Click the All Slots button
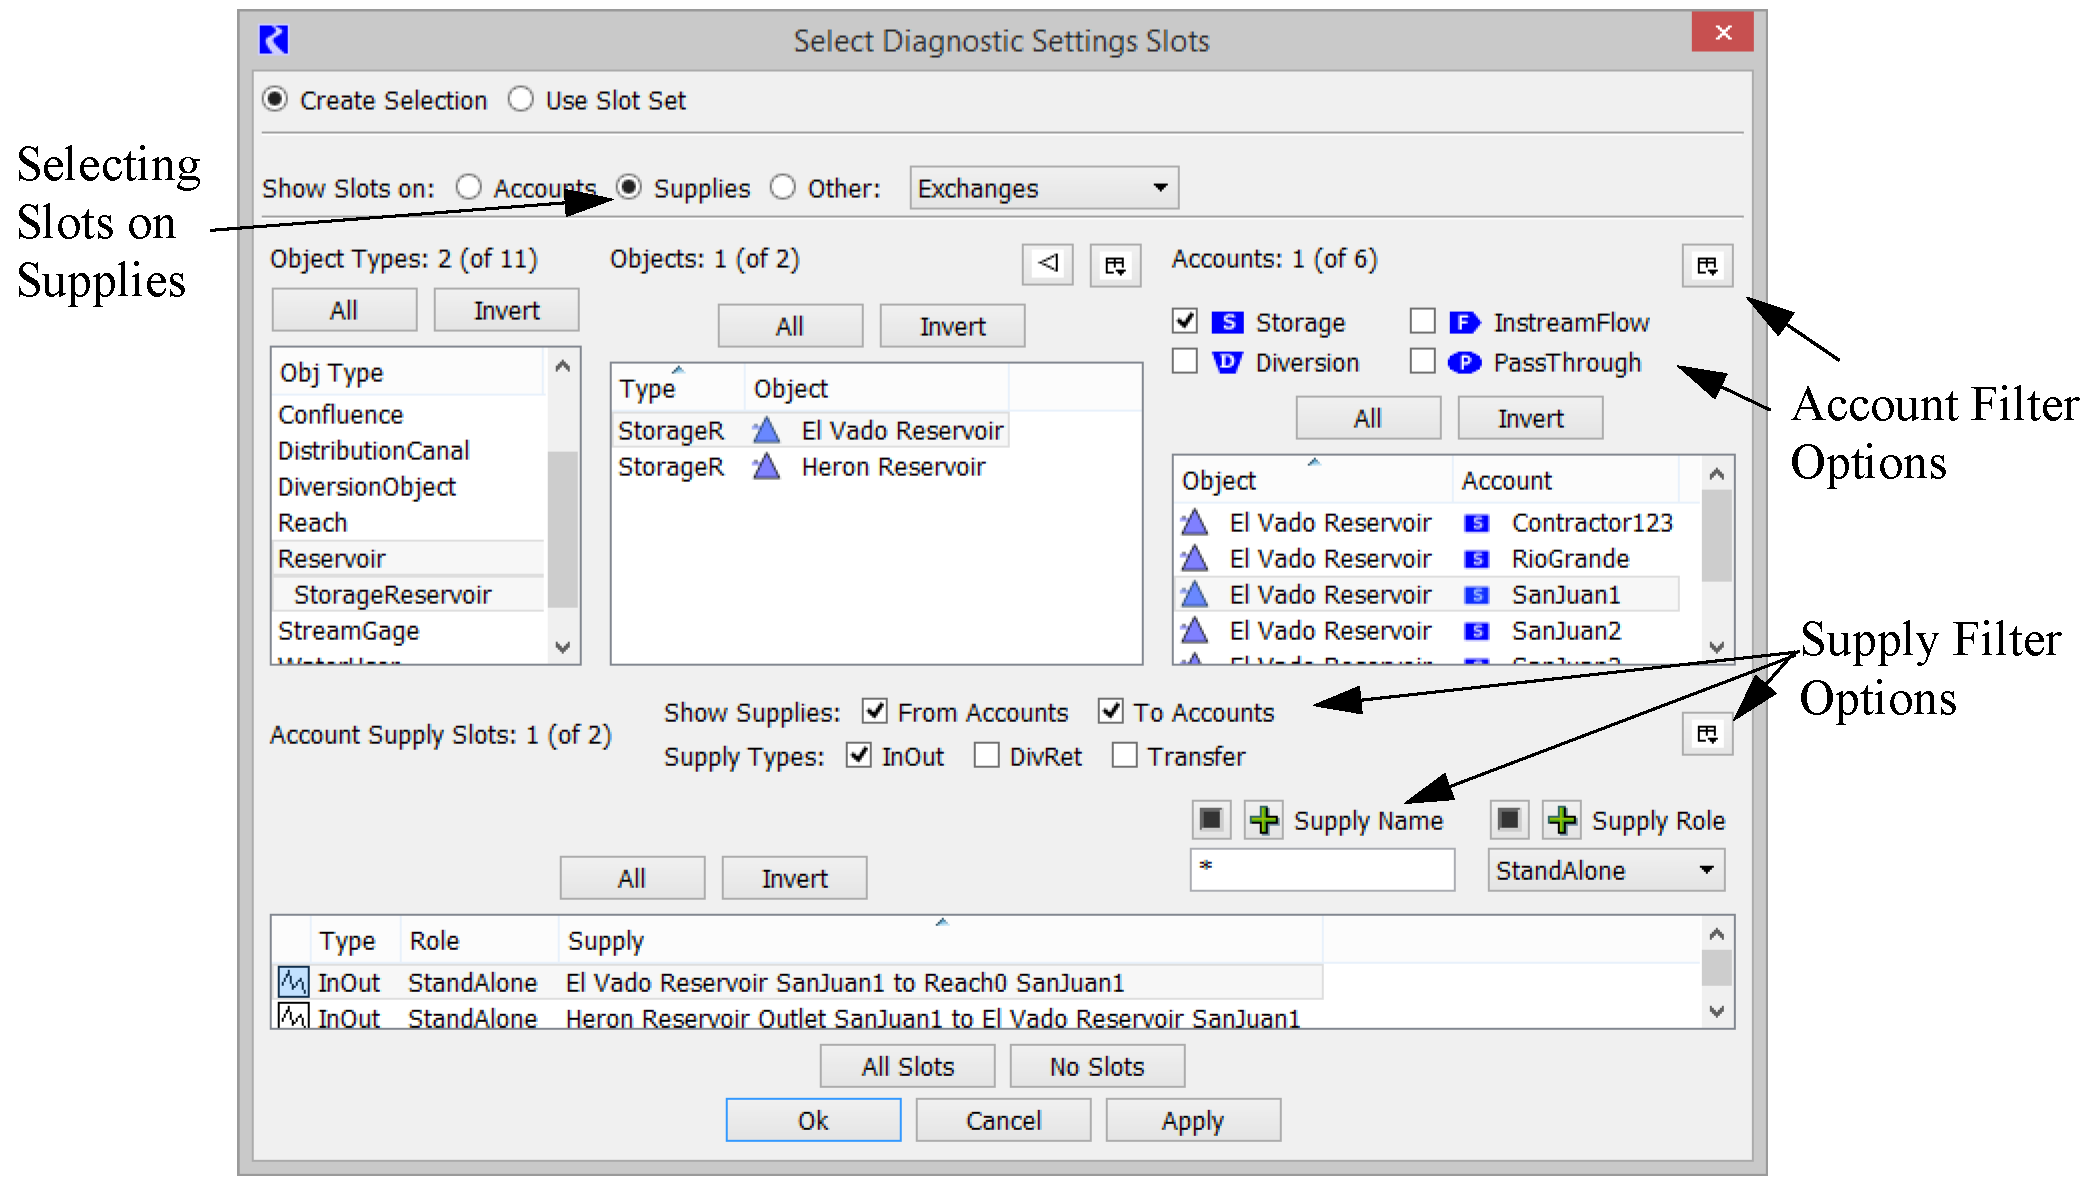Viewport: 2100px width, 1192px height. pyautogui.click(x=907, y=1066)
